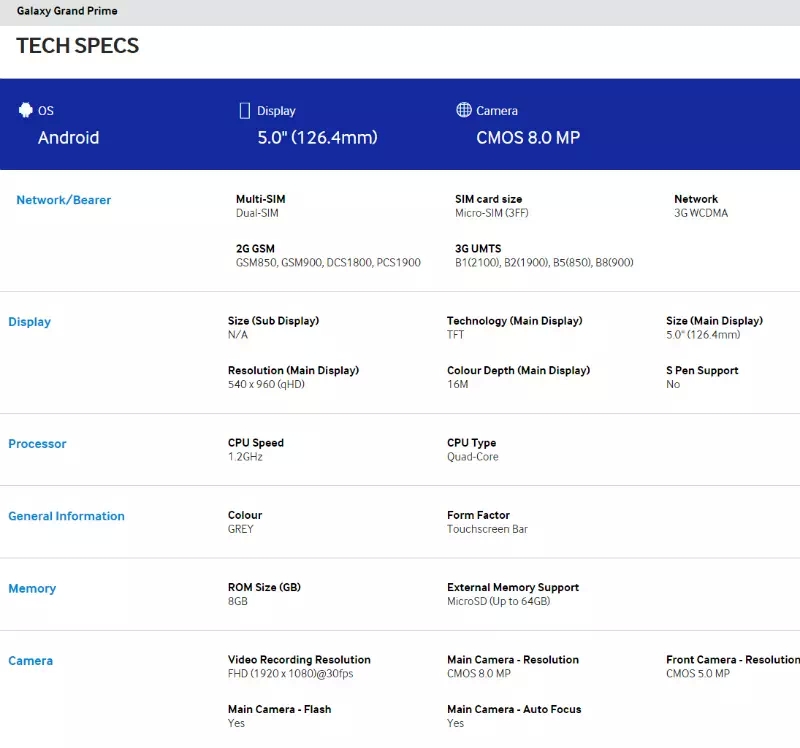Click the "Form Factor" label

coord(479,515)
